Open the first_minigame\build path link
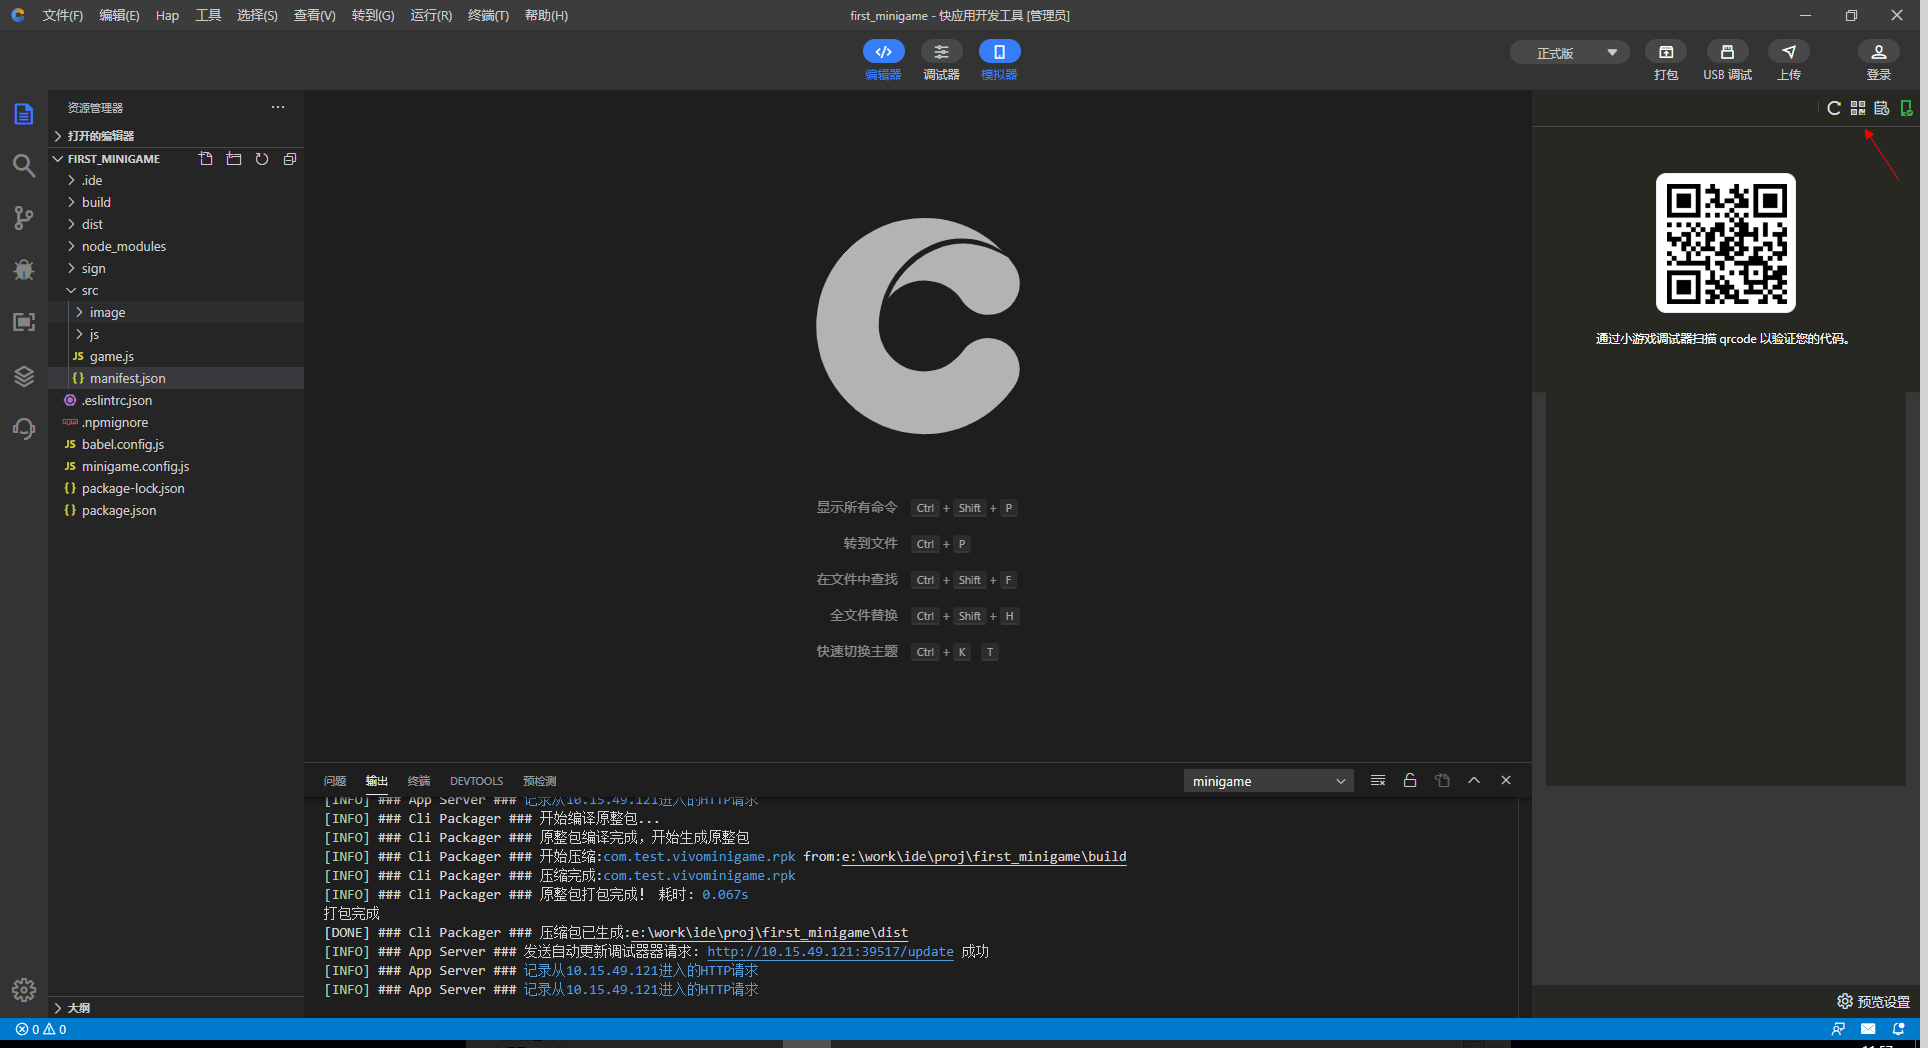The image size is (1928, 1048). coord(984,857)
